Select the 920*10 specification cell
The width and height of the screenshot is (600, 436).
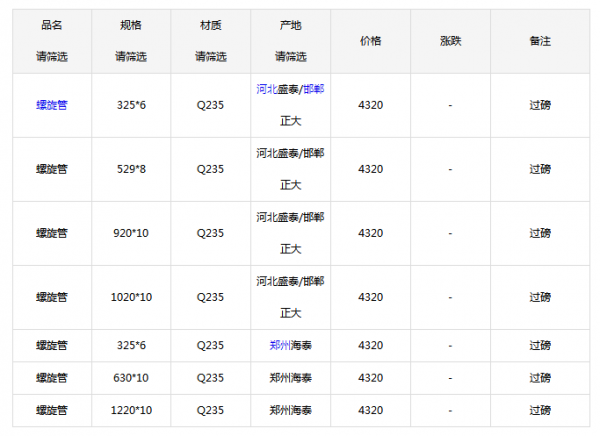point(131,233)
